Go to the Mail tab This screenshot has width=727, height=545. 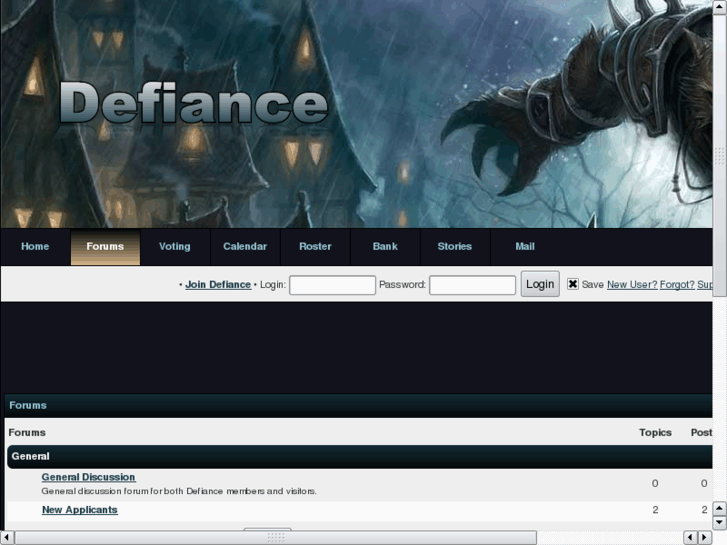tap(525, 246)
